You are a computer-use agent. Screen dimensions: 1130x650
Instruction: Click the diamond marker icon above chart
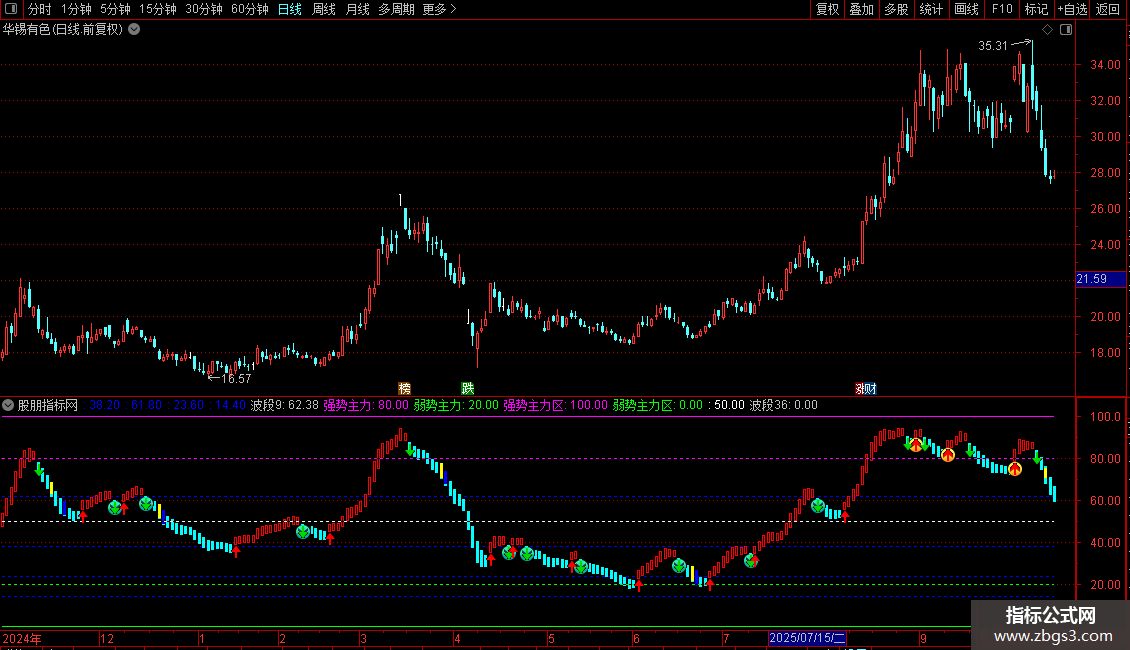pyautogui.click(x=1048, y=30)
